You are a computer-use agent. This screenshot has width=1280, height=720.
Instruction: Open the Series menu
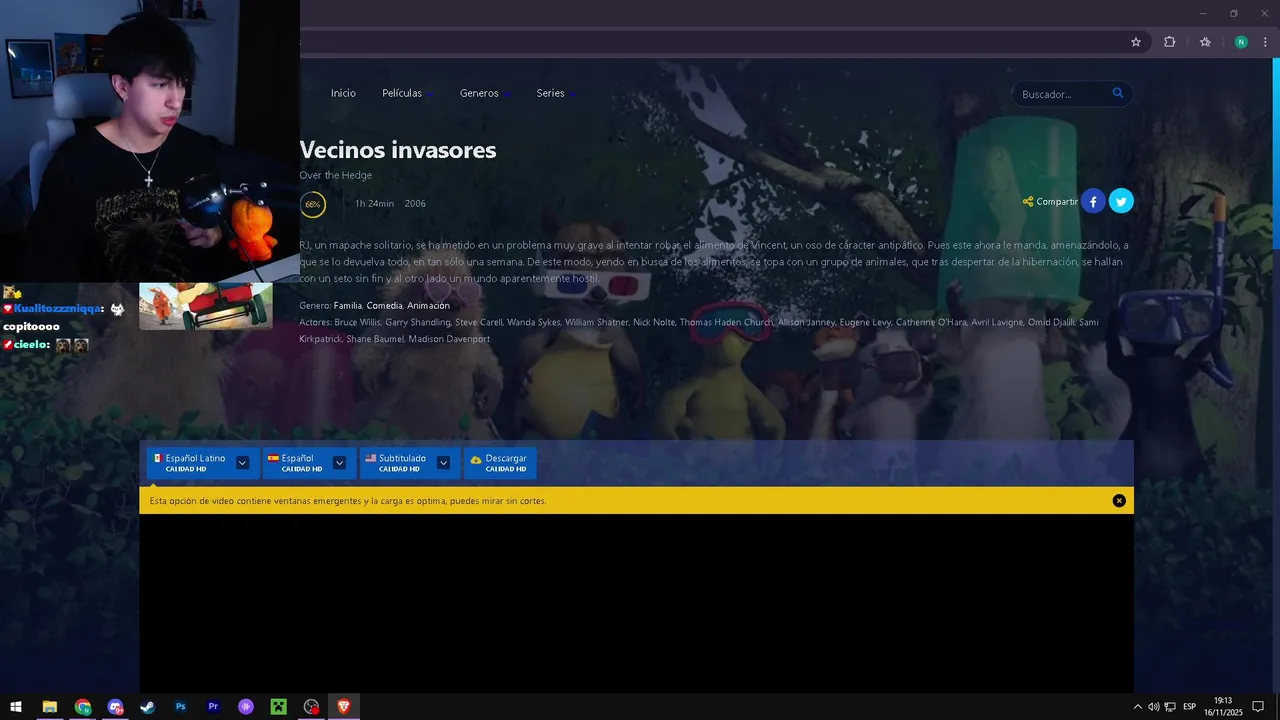click(x=551, y=93)
